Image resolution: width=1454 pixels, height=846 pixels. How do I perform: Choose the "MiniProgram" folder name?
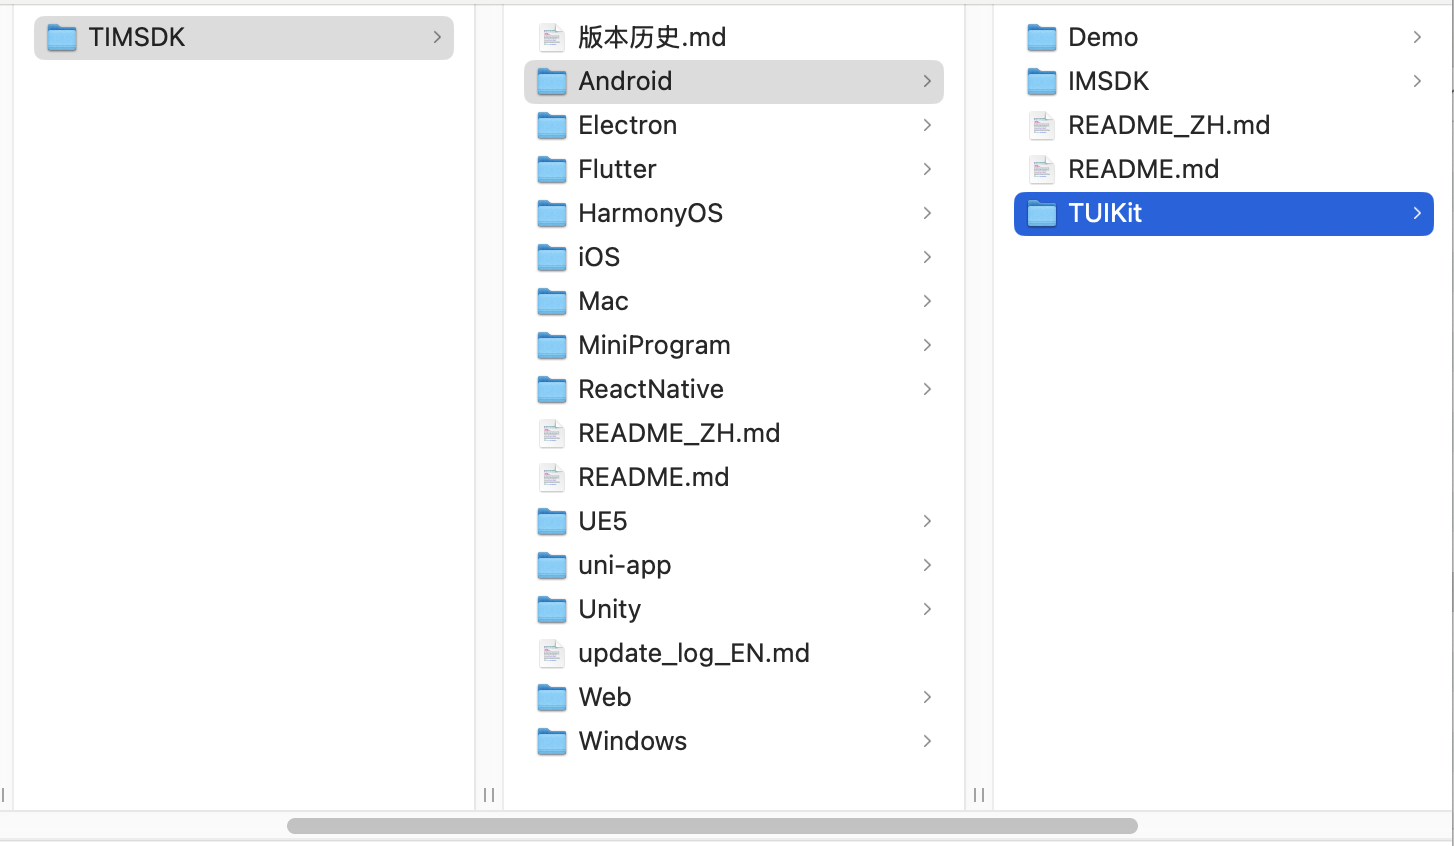click(654, 345)
